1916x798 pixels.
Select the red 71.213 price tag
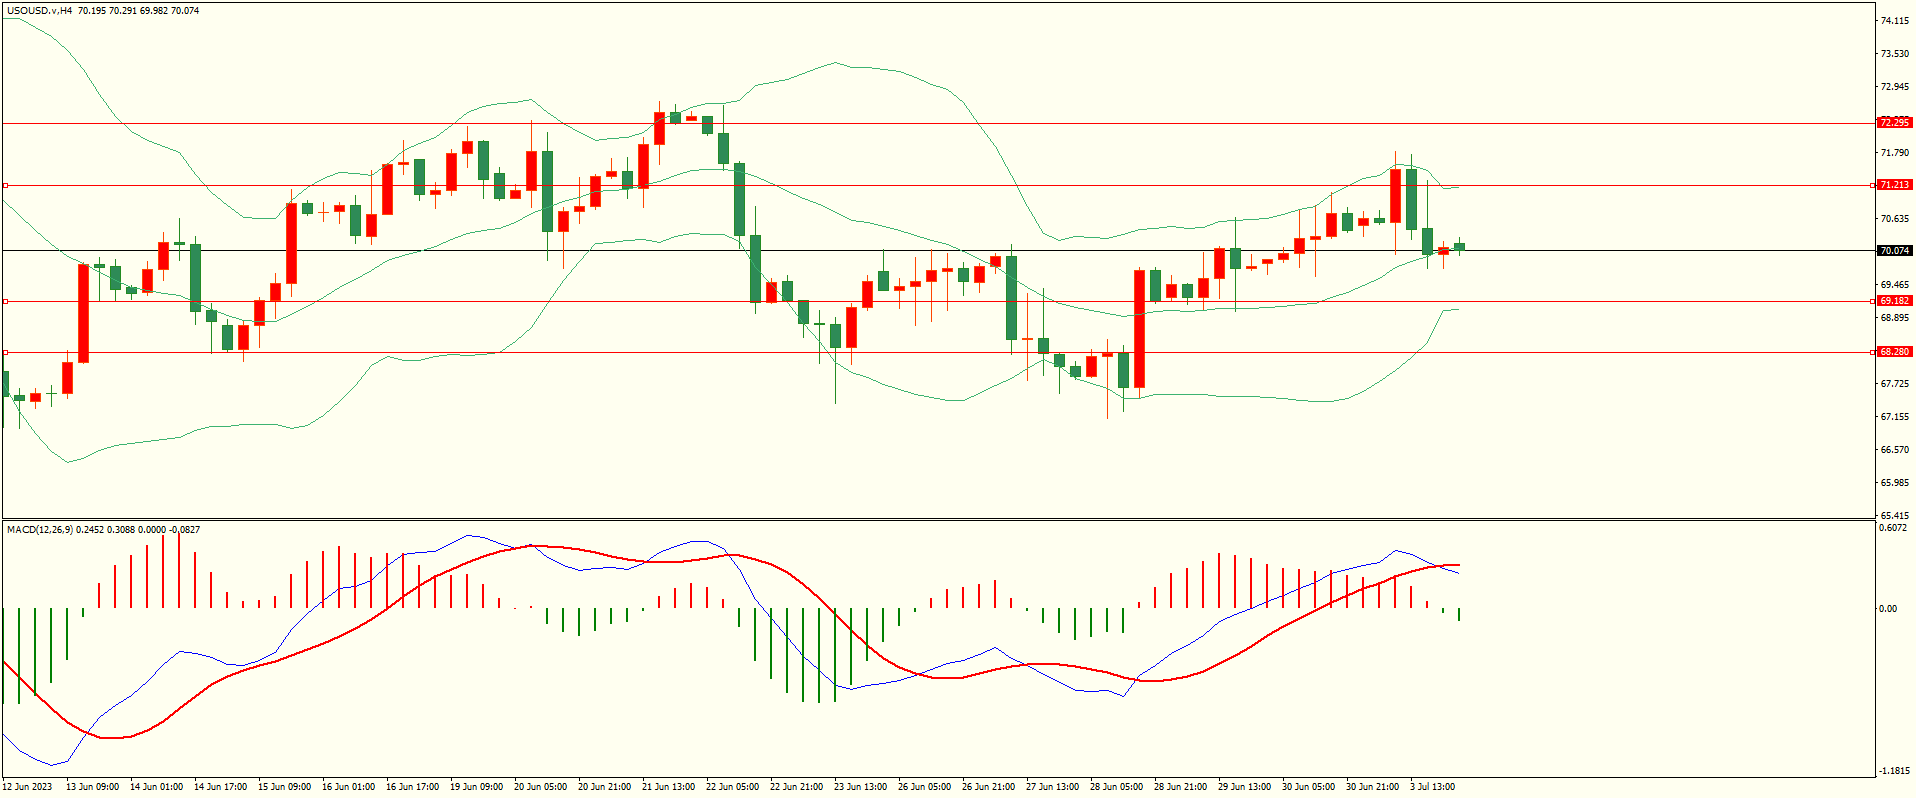[1894, 185]
